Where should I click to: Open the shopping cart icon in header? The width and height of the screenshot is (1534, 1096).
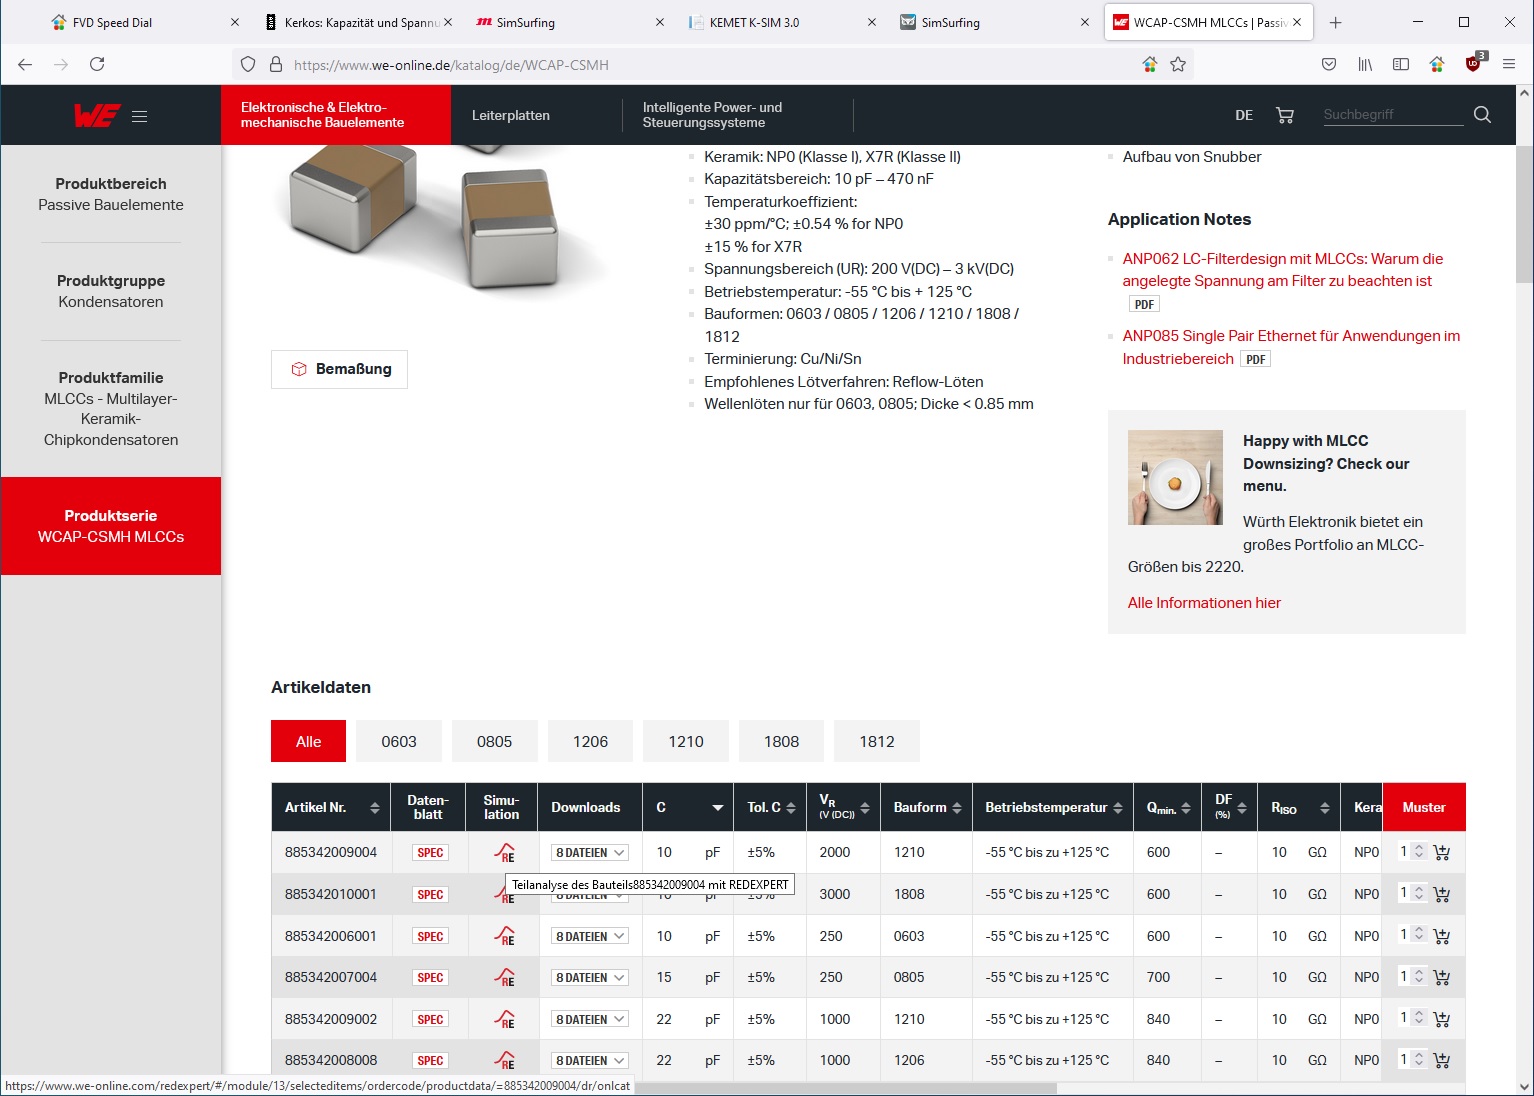tap(1285, 115)
